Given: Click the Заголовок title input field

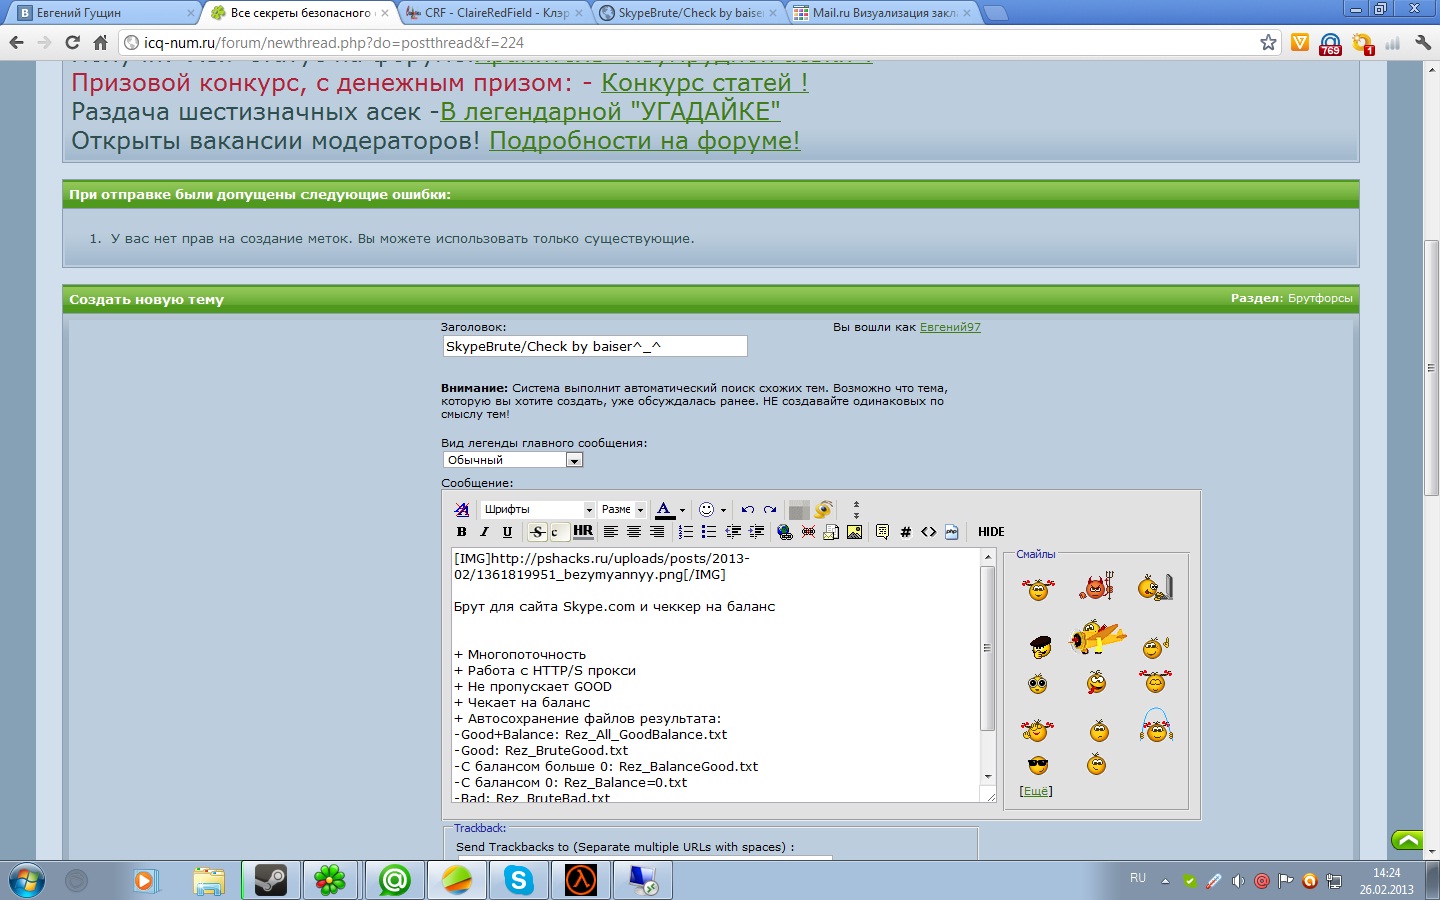Looking at the screenshot, I should coord(595,346).
